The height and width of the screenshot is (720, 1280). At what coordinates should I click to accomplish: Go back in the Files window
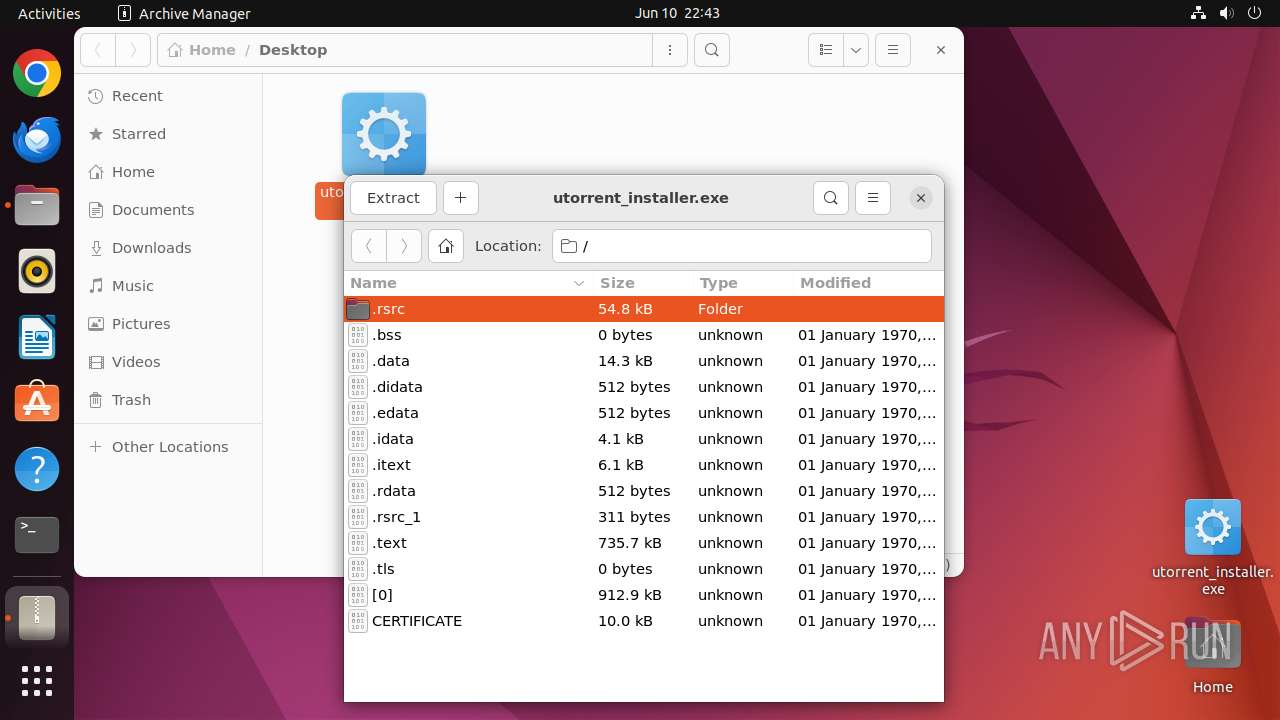click(98, 50)
